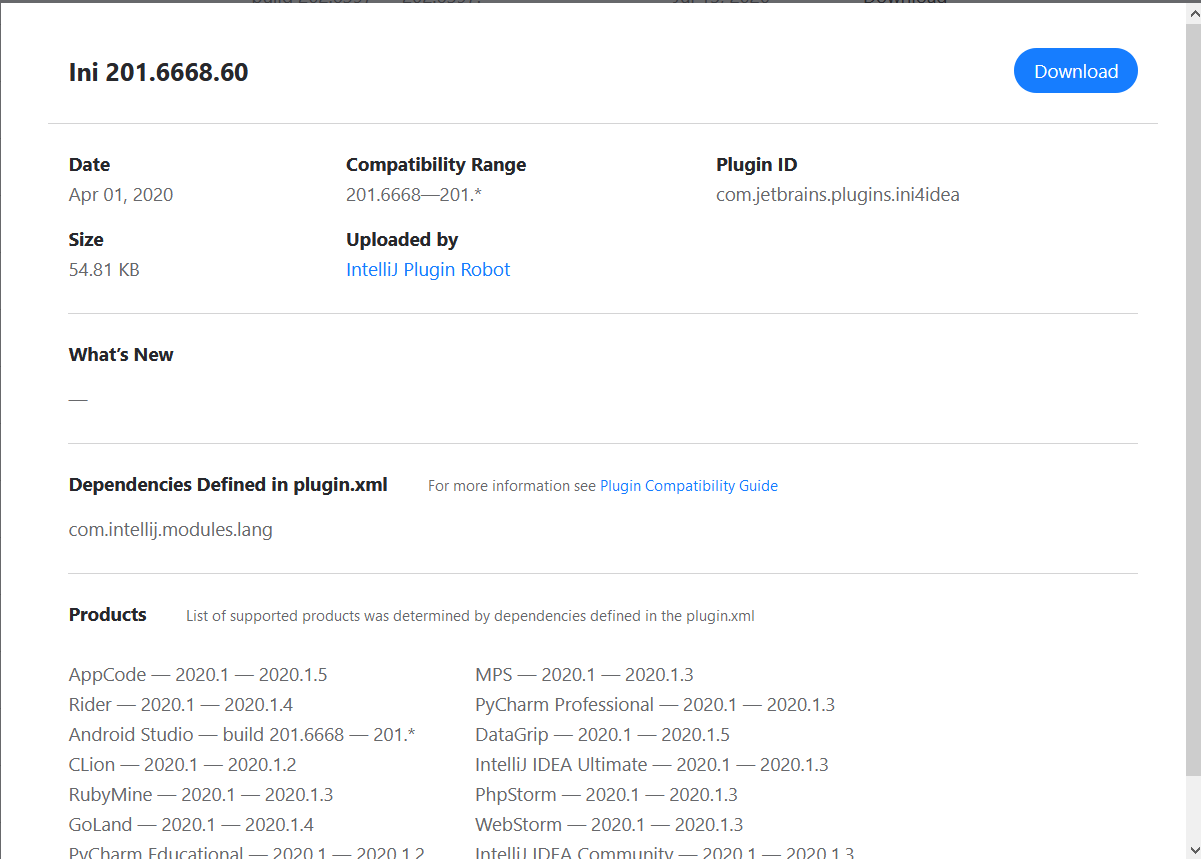Click the Android Studio build 201.6668 row
The image size is (1201, 859).
(242, 735)
